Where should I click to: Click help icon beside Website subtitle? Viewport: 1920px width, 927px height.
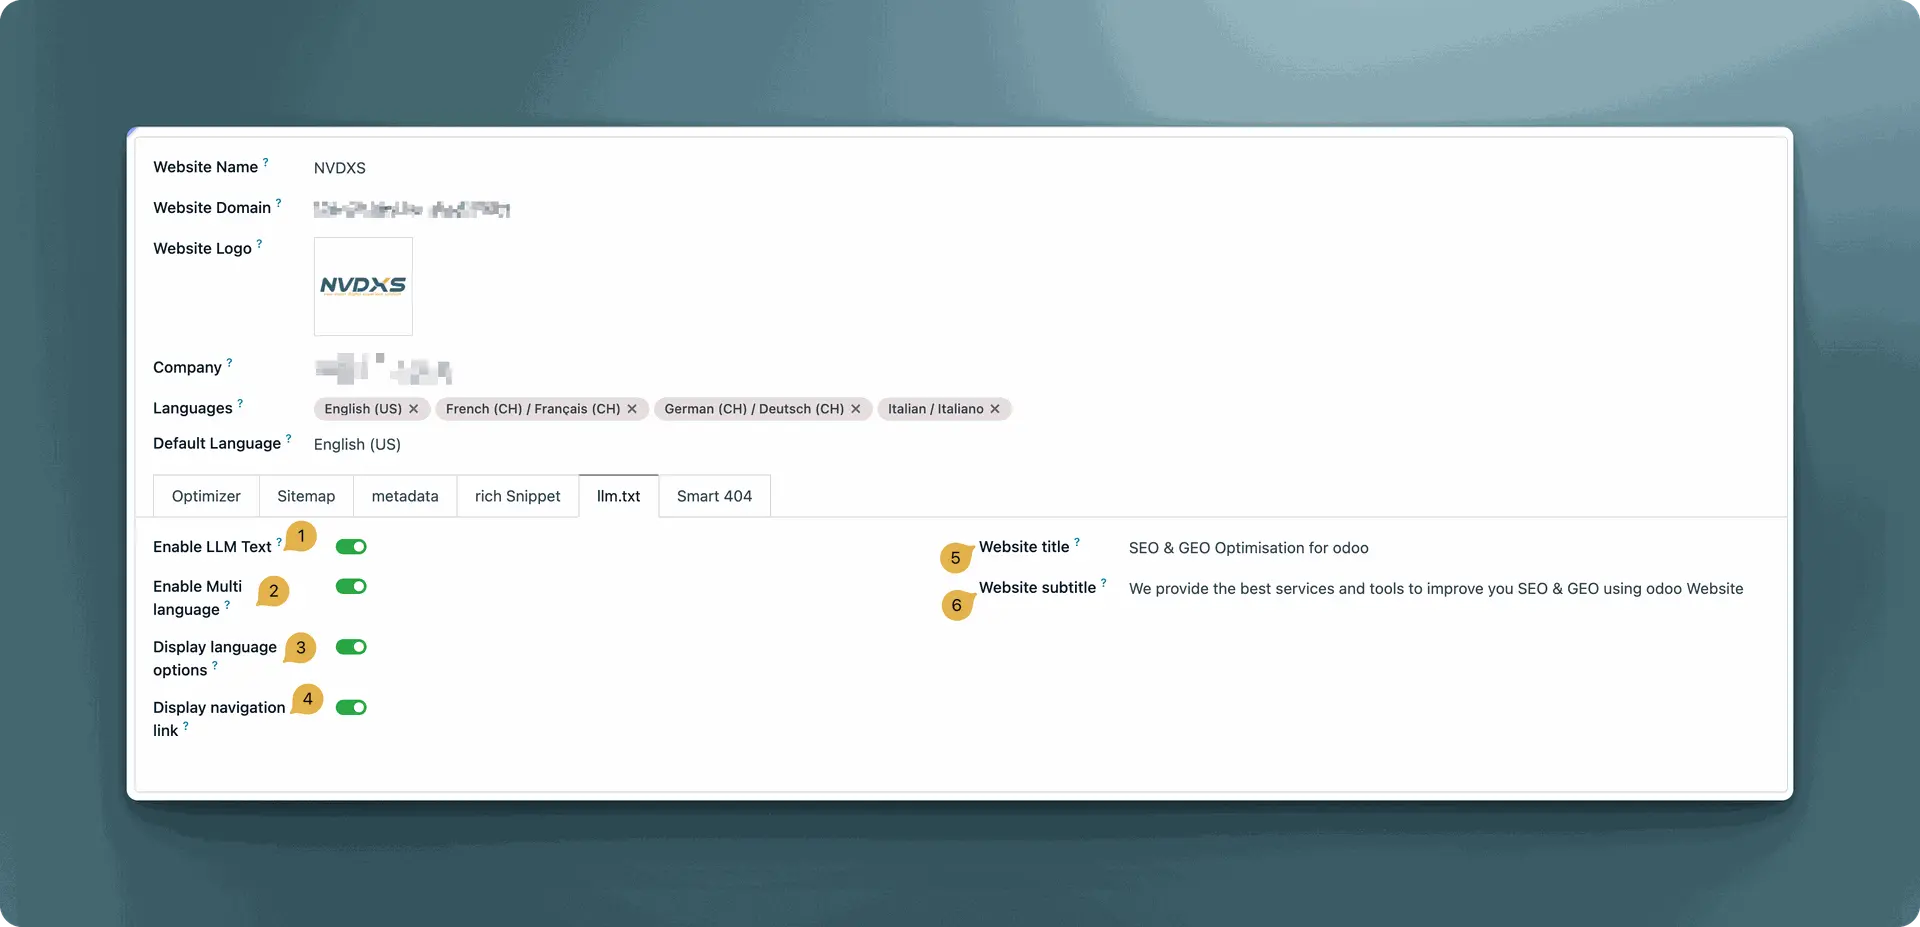tap(1104, 582)
